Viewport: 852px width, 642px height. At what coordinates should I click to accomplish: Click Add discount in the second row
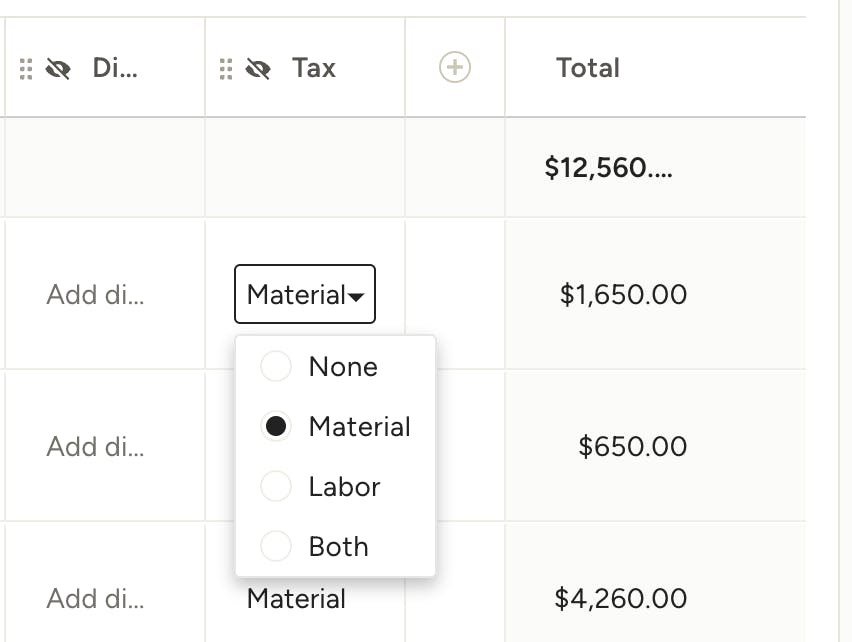pyautogui.click(x=95, y=447)
